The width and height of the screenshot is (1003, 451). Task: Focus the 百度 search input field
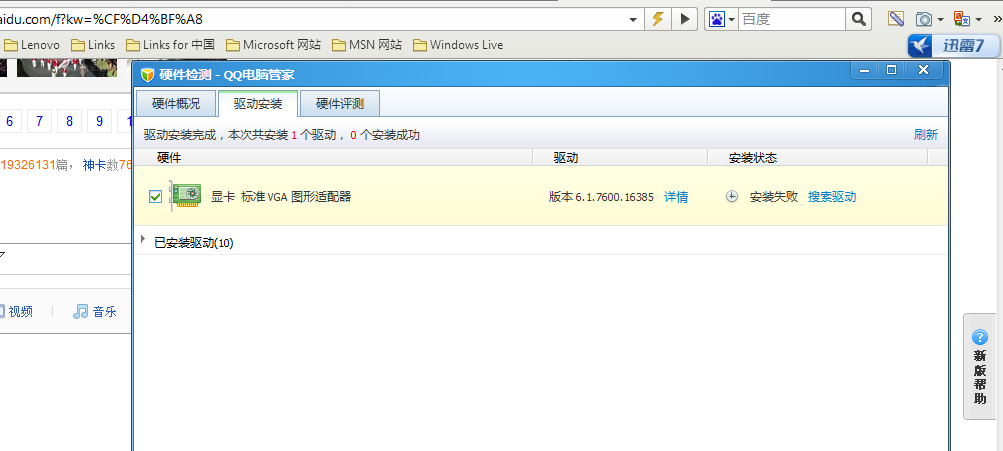[792, 19]
